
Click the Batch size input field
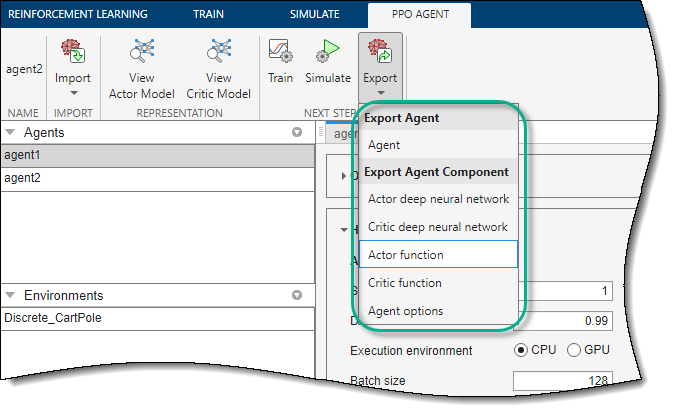562,381
